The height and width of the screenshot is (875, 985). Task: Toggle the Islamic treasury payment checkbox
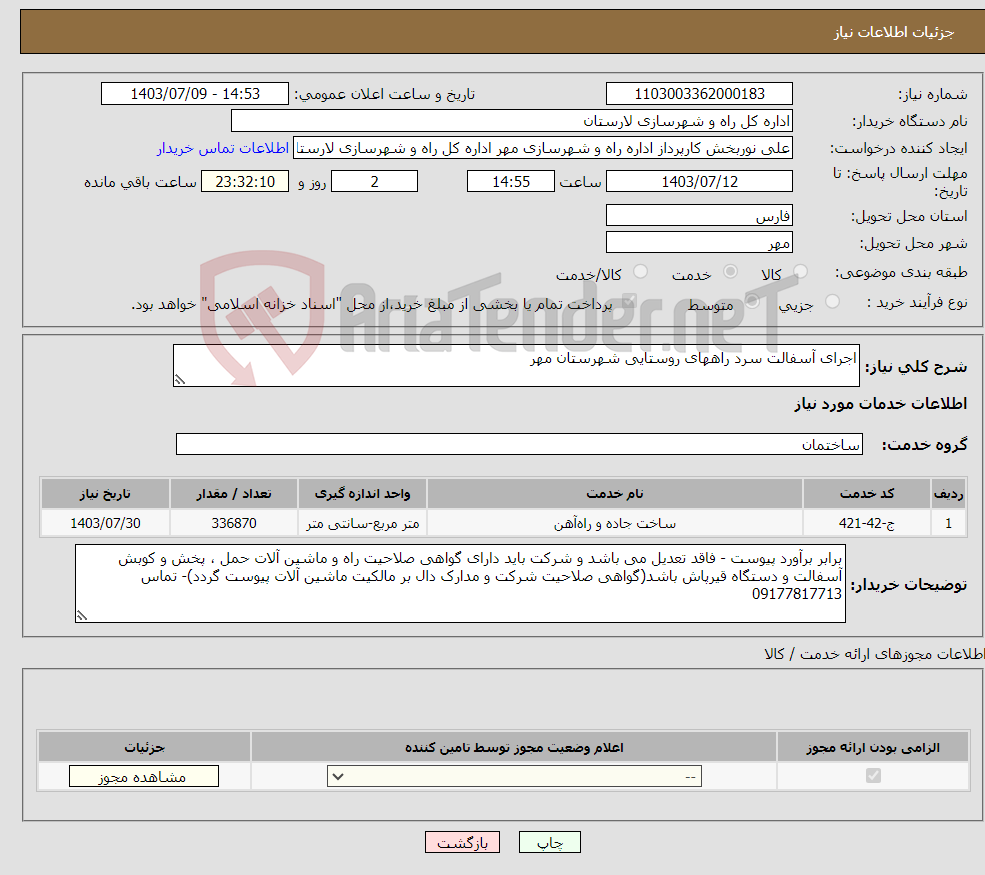(628, 302)
